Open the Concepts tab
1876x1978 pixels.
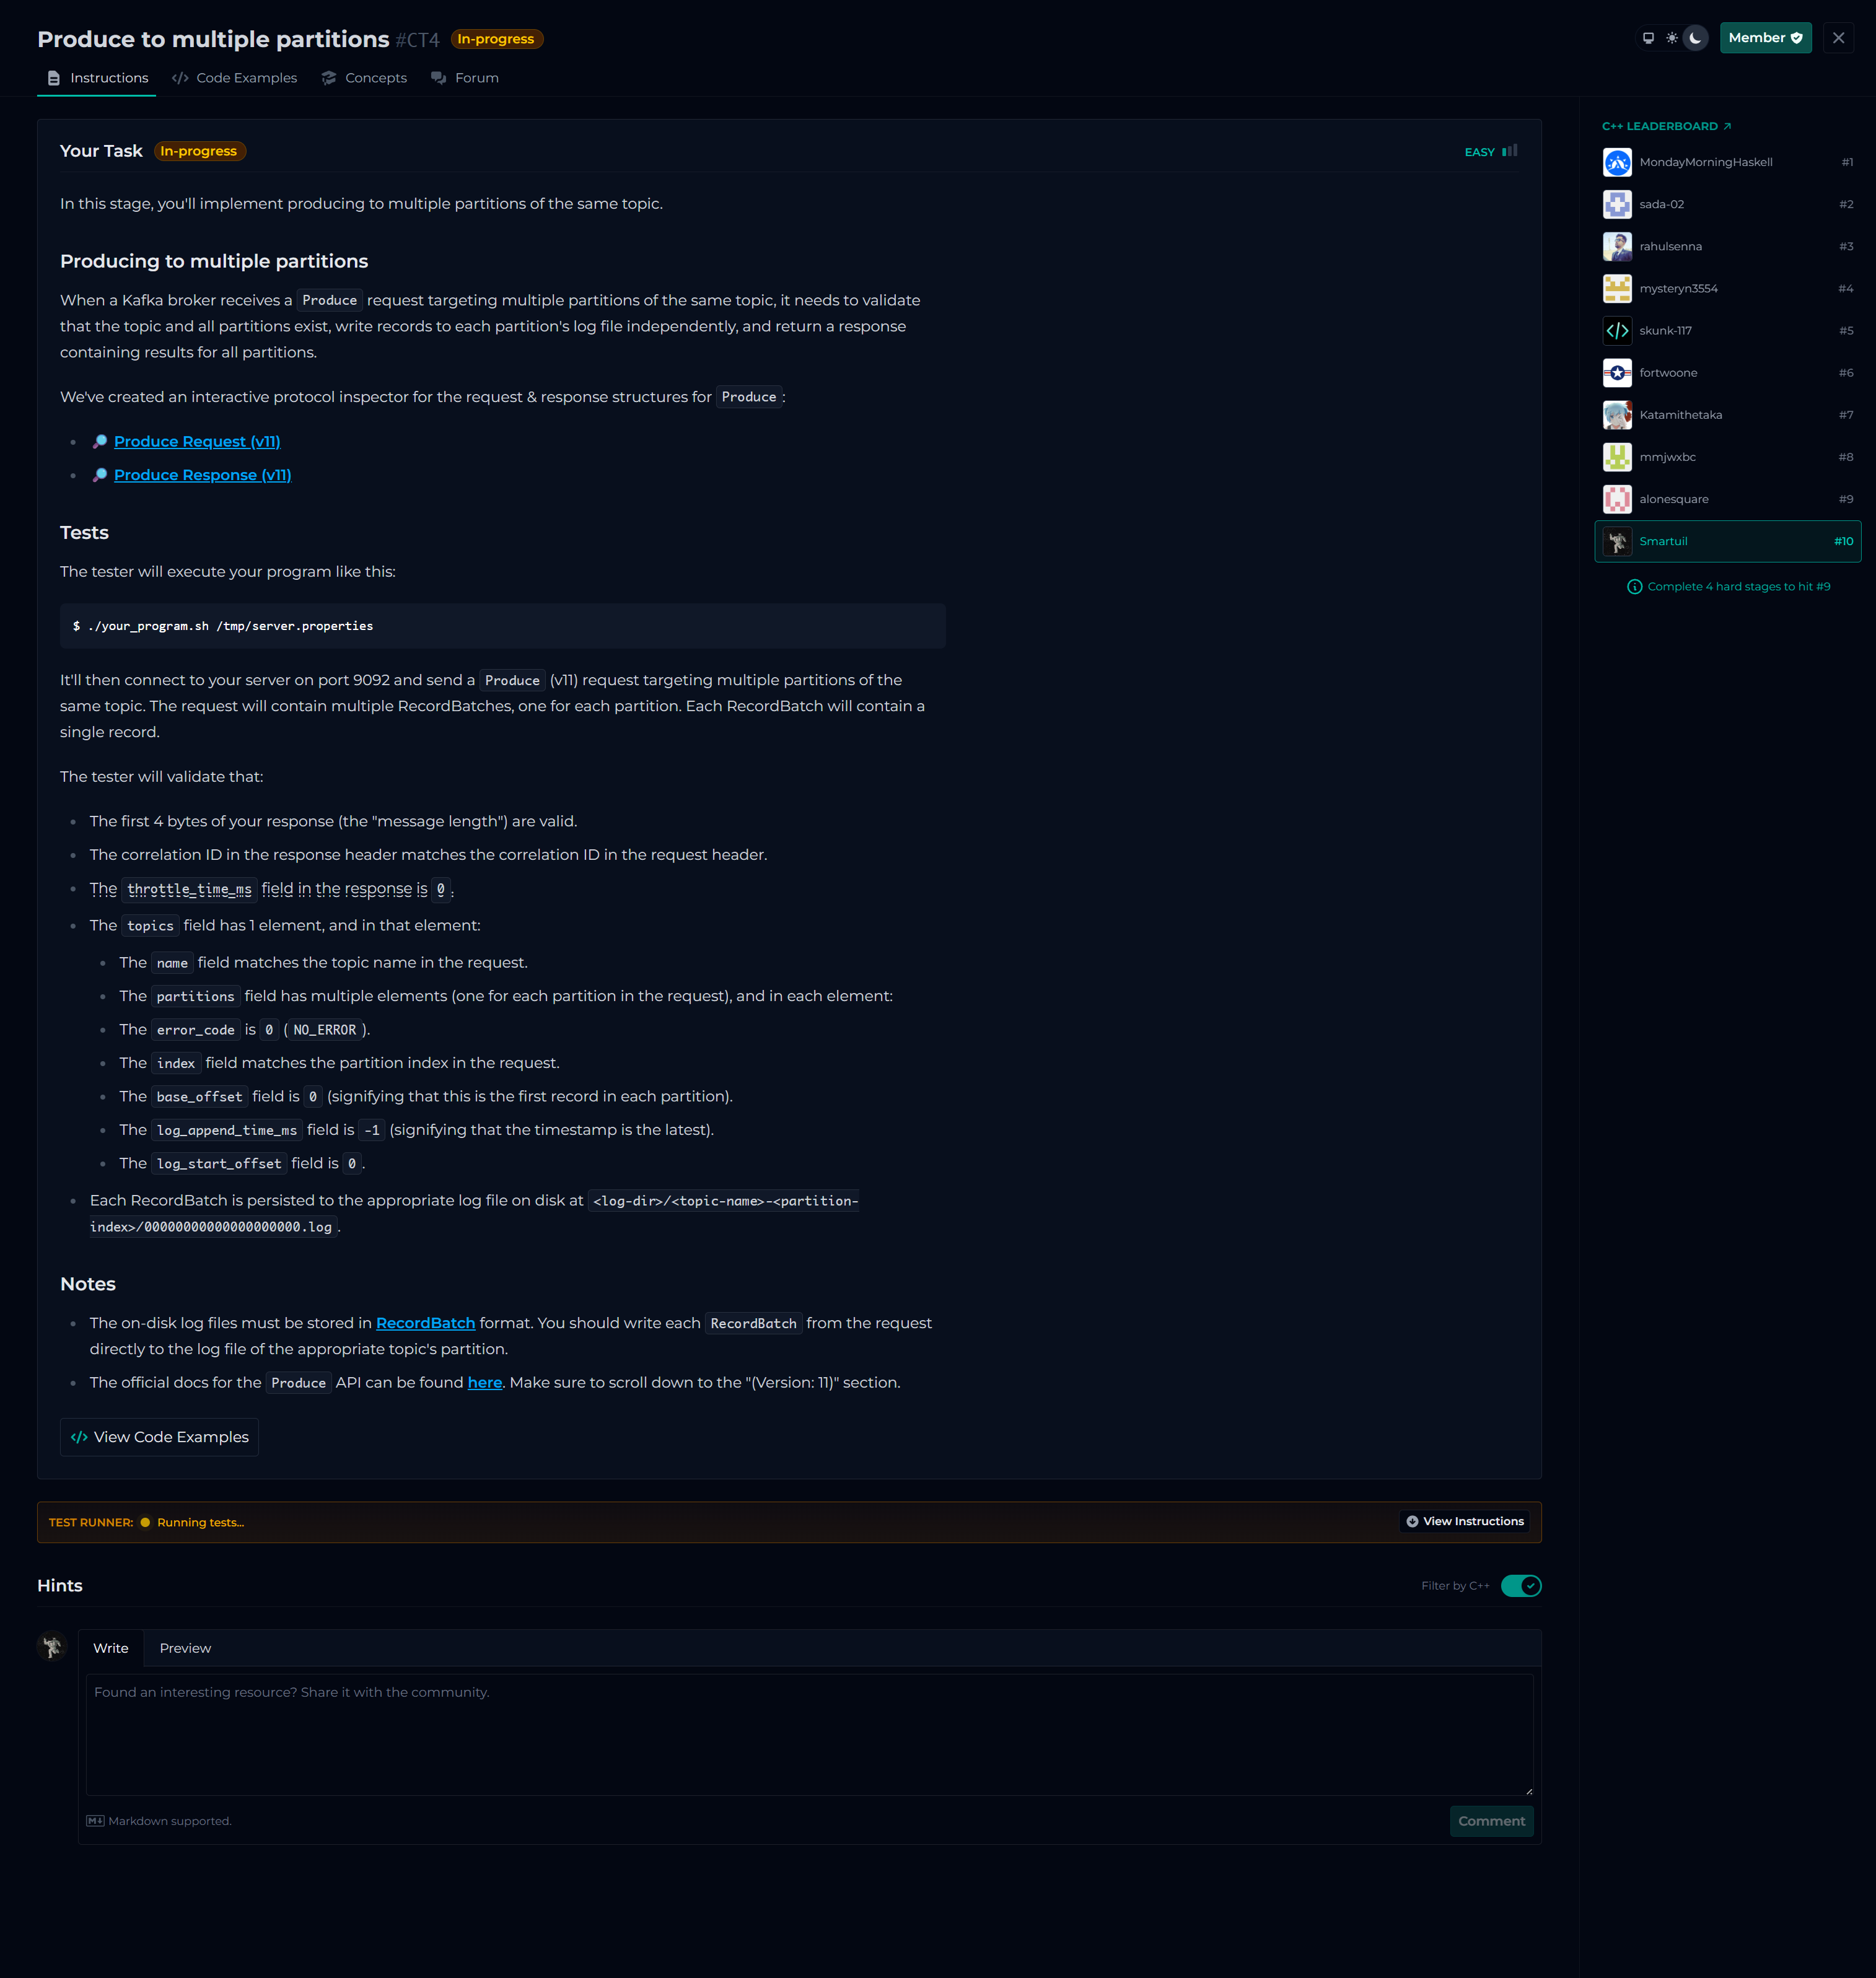[x=364, y=78]
